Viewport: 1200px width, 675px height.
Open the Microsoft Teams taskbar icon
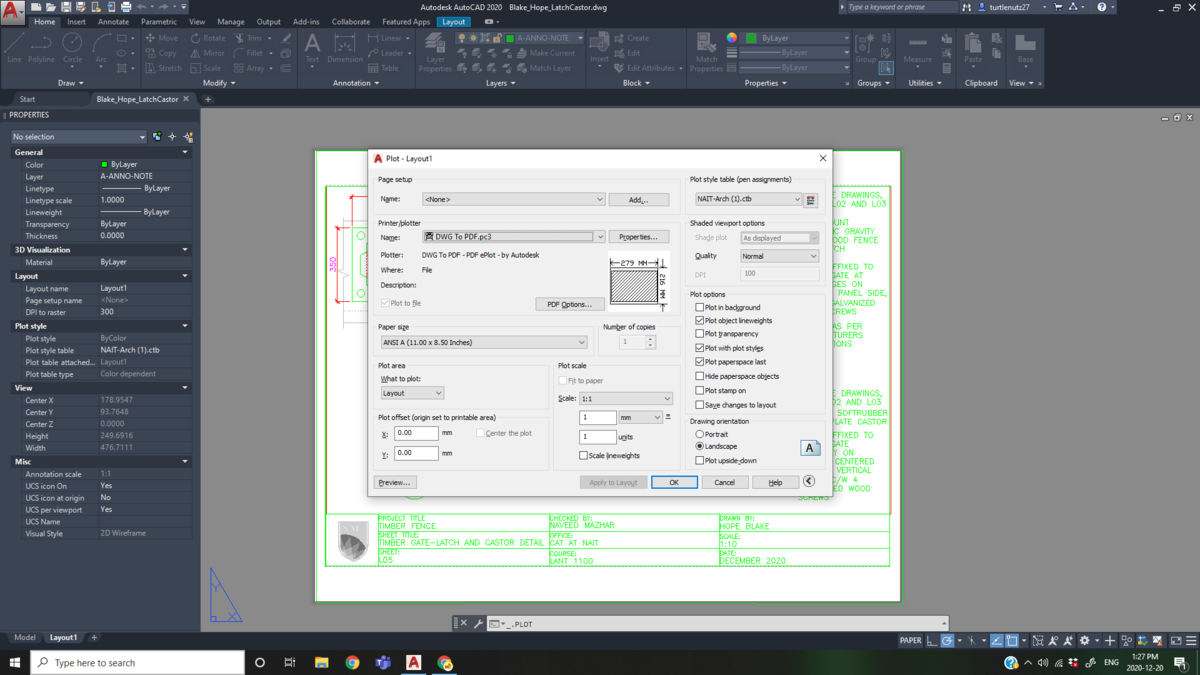tap(383, 663)
